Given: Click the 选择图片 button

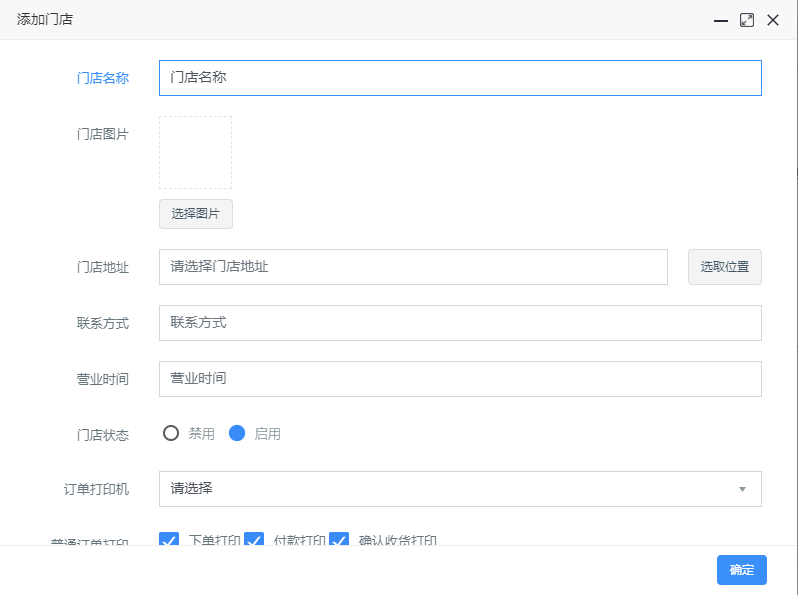Looking at the screenshot, I should coord(196,213).
